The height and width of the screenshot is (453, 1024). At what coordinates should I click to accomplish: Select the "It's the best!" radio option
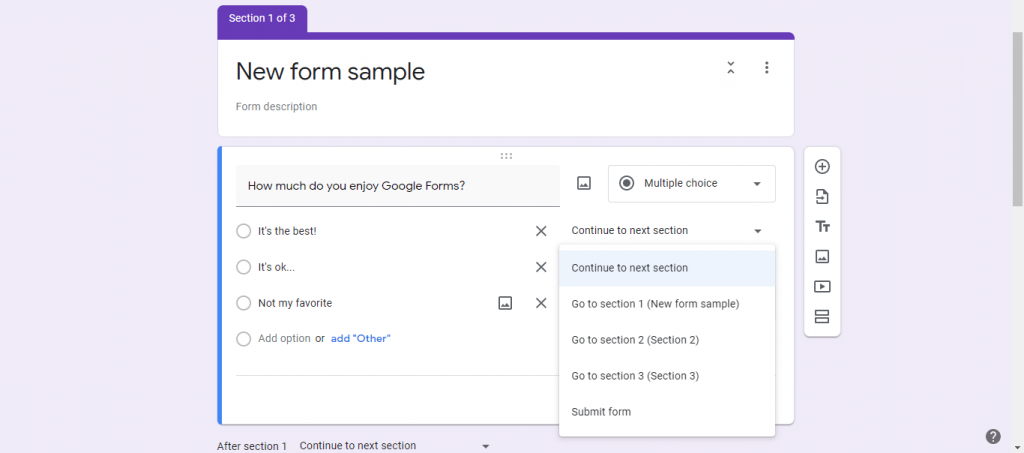tap(244, 231)
